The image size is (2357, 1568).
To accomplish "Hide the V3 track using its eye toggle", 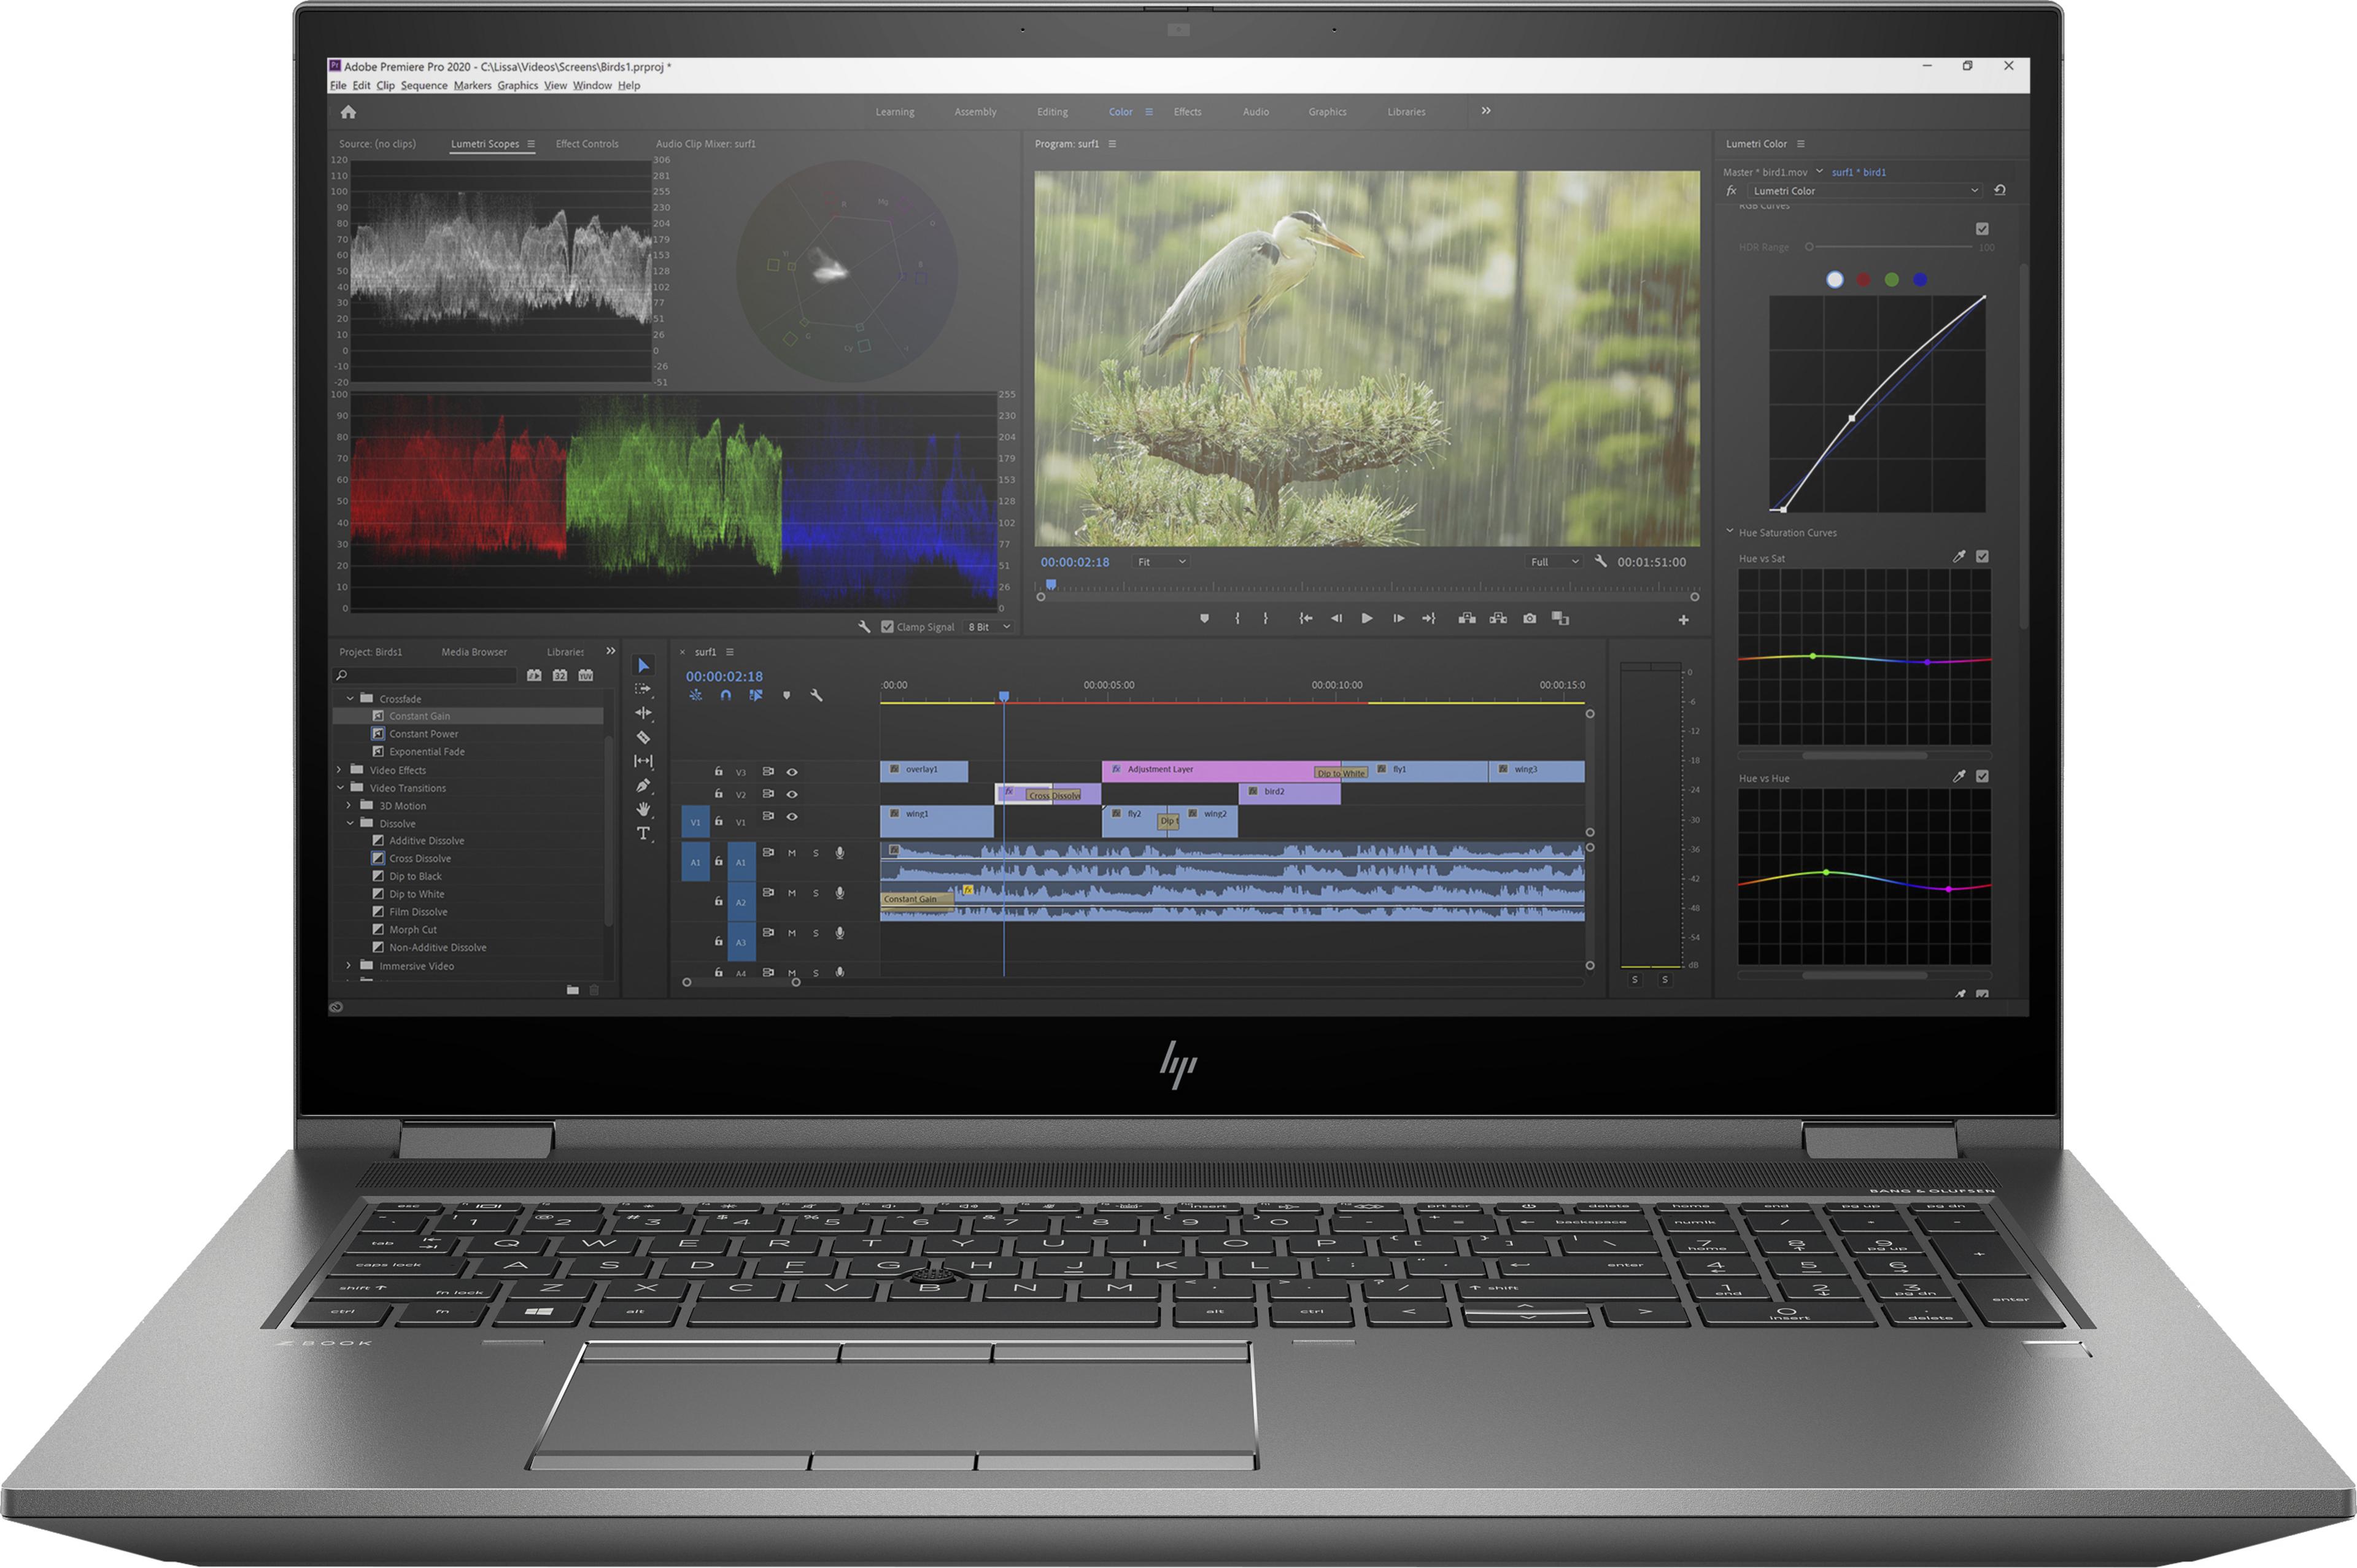I will coord(793,772).
